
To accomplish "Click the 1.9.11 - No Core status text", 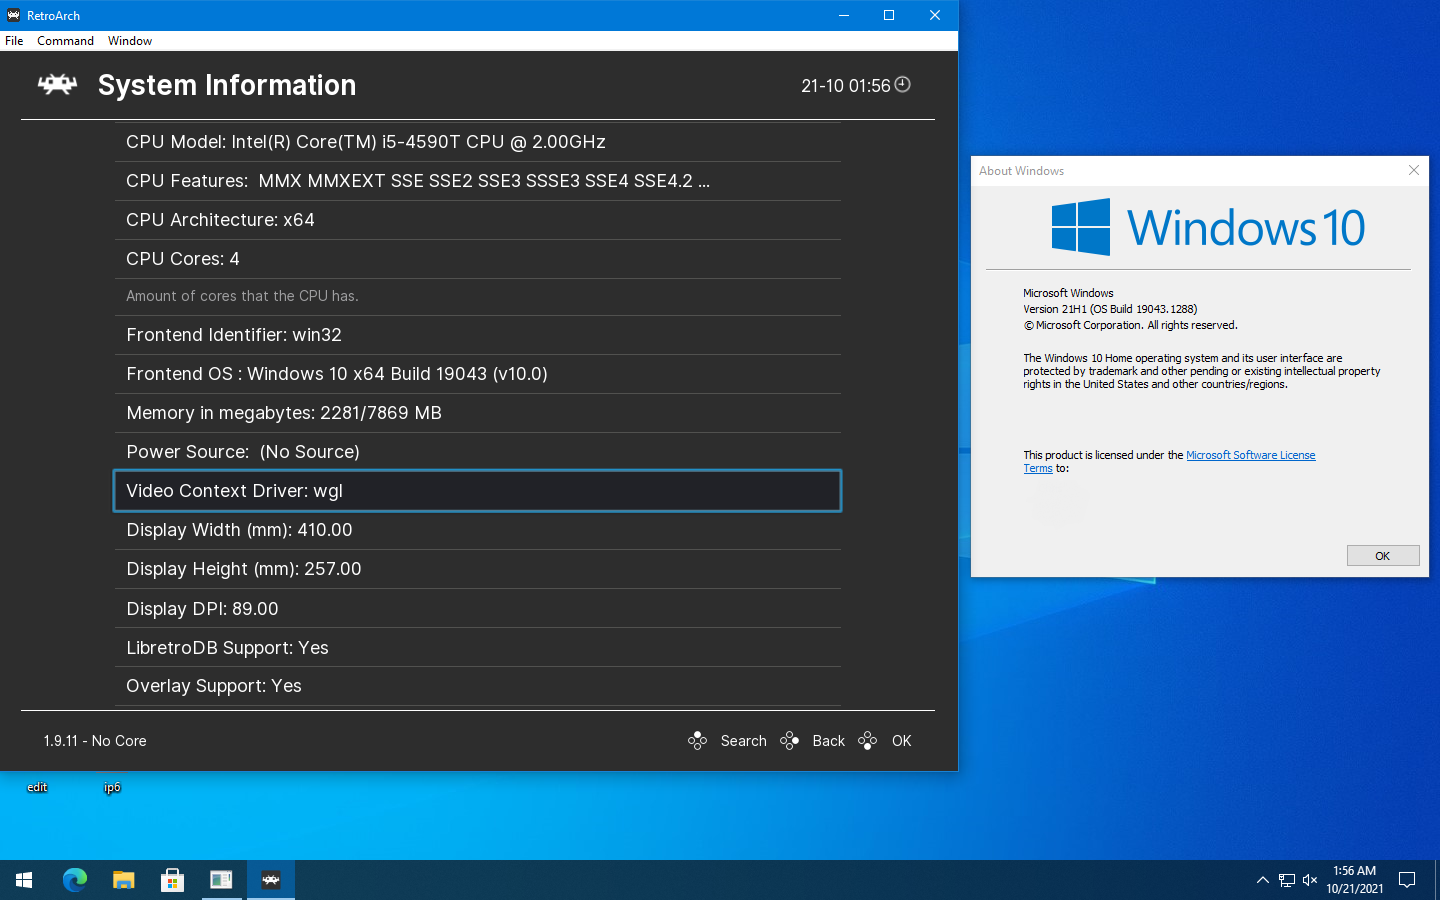I will tap(95, 741).
